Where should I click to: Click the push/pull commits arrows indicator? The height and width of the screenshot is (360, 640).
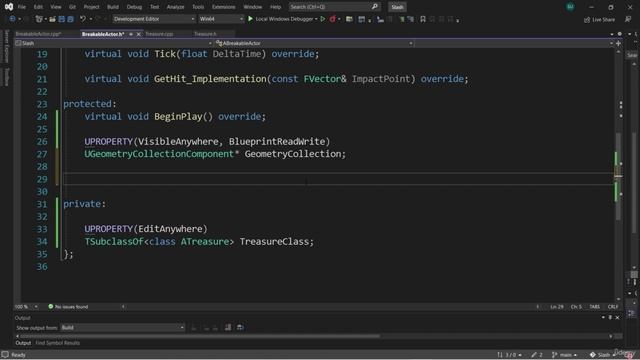coord(509,355)
